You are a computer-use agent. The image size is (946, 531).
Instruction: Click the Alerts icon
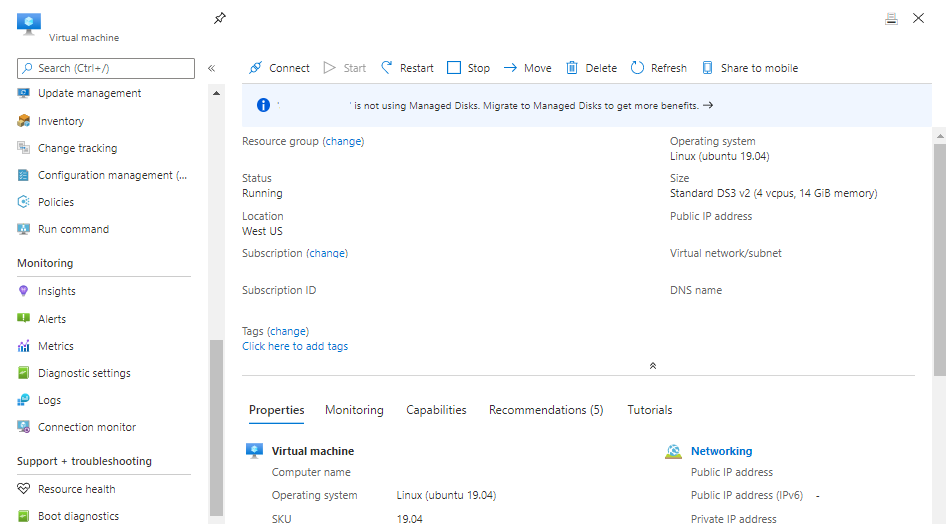(24, 319)
